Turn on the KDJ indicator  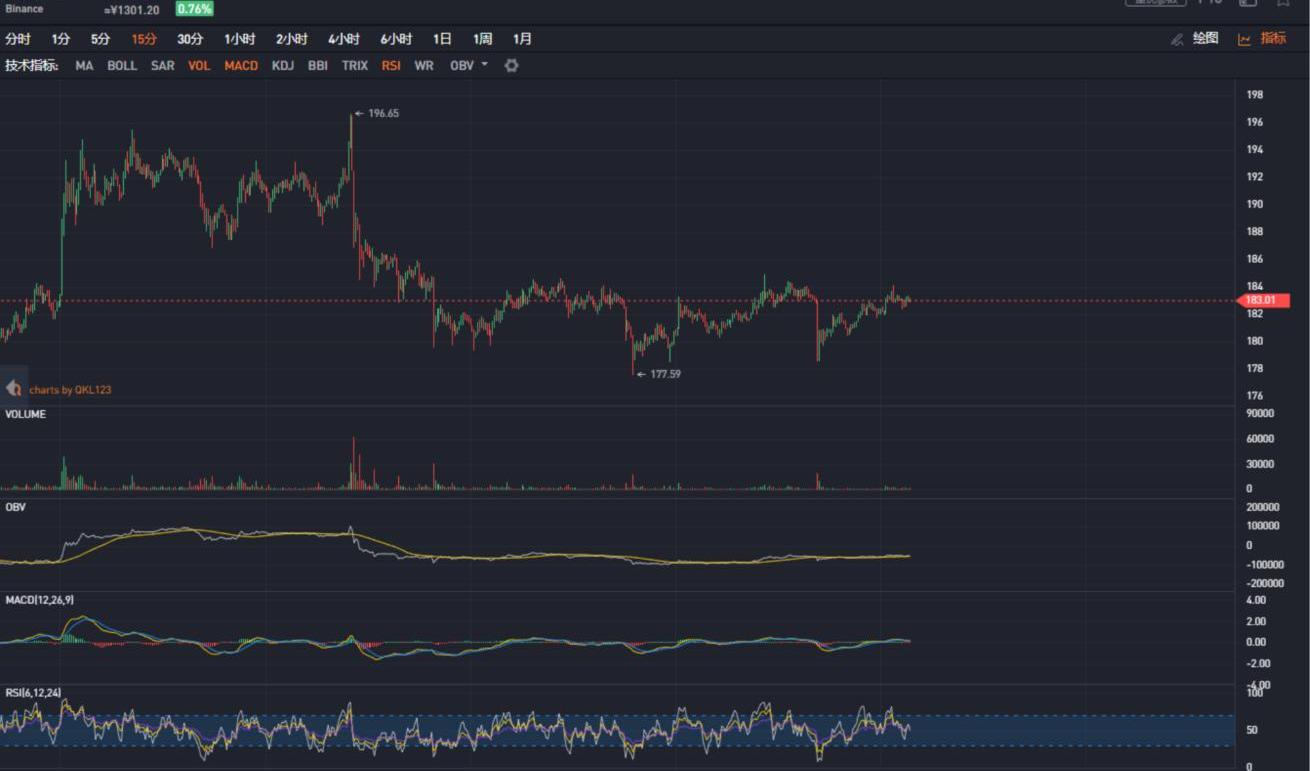[x=283, y=66]
